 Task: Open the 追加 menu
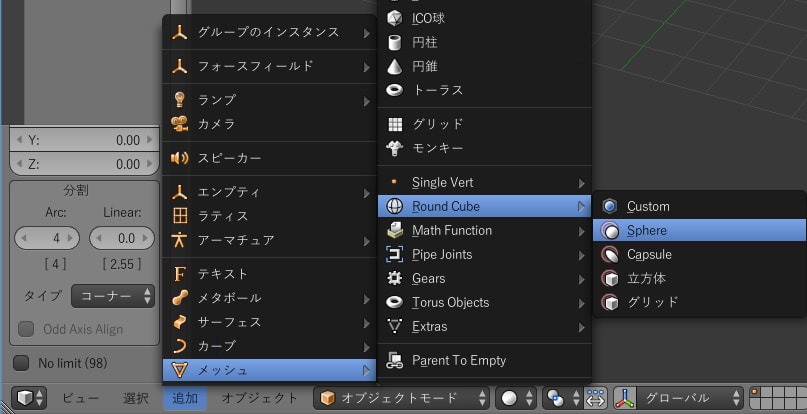[x=185, y=398]
